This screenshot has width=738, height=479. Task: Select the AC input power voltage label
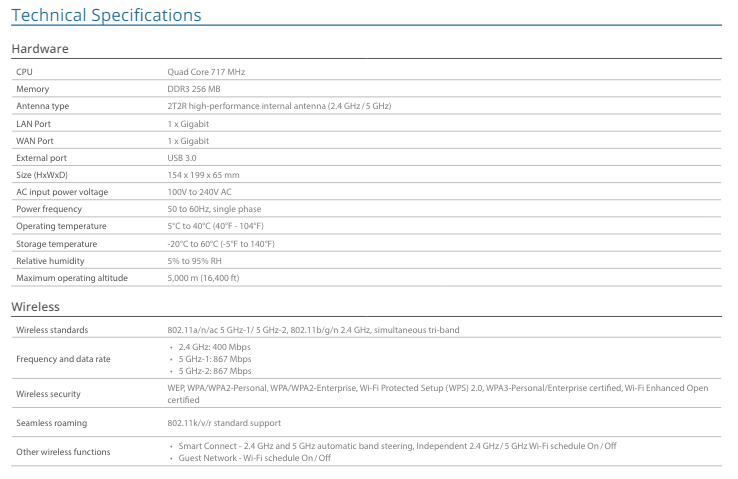[62, 192]
